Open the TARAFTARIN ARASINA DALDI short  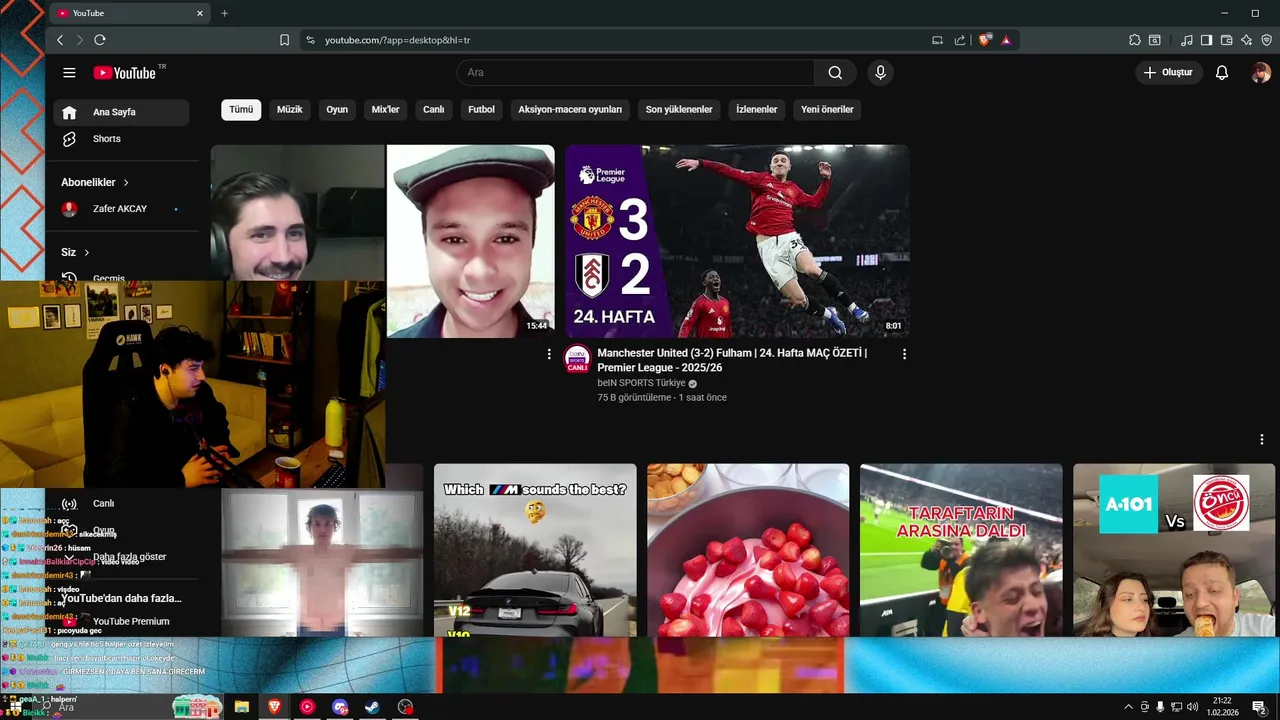pos(961,550)
